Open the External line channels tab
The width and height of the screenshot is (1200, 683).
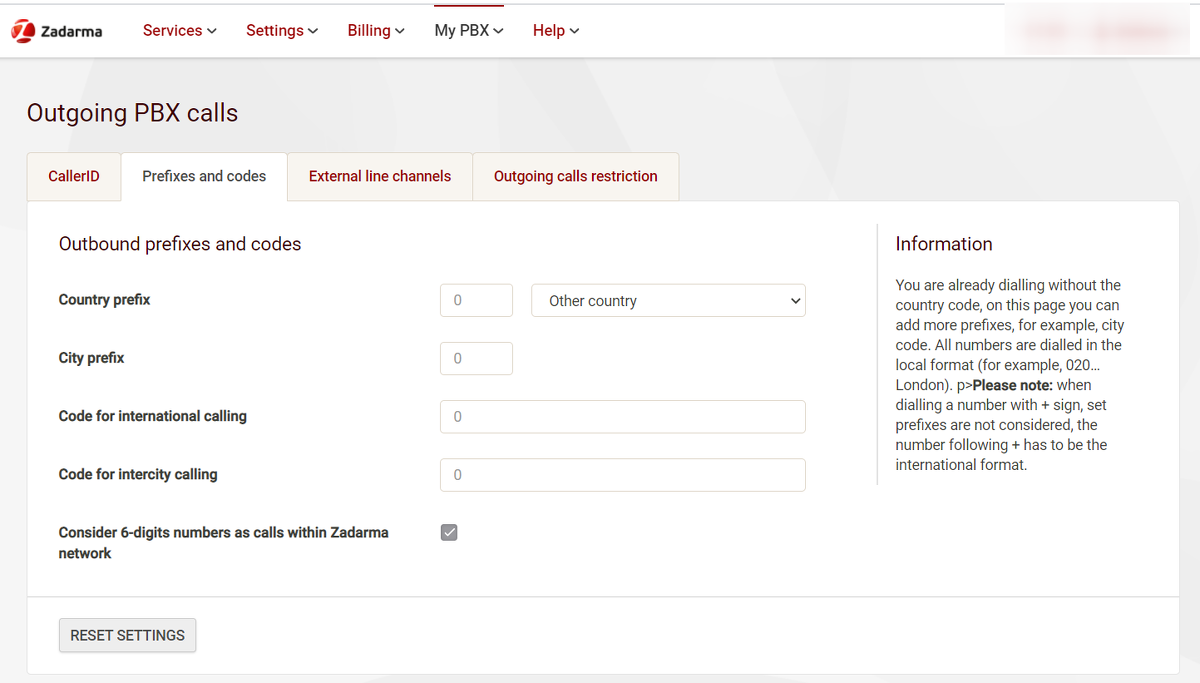click(x=380, y=177)
